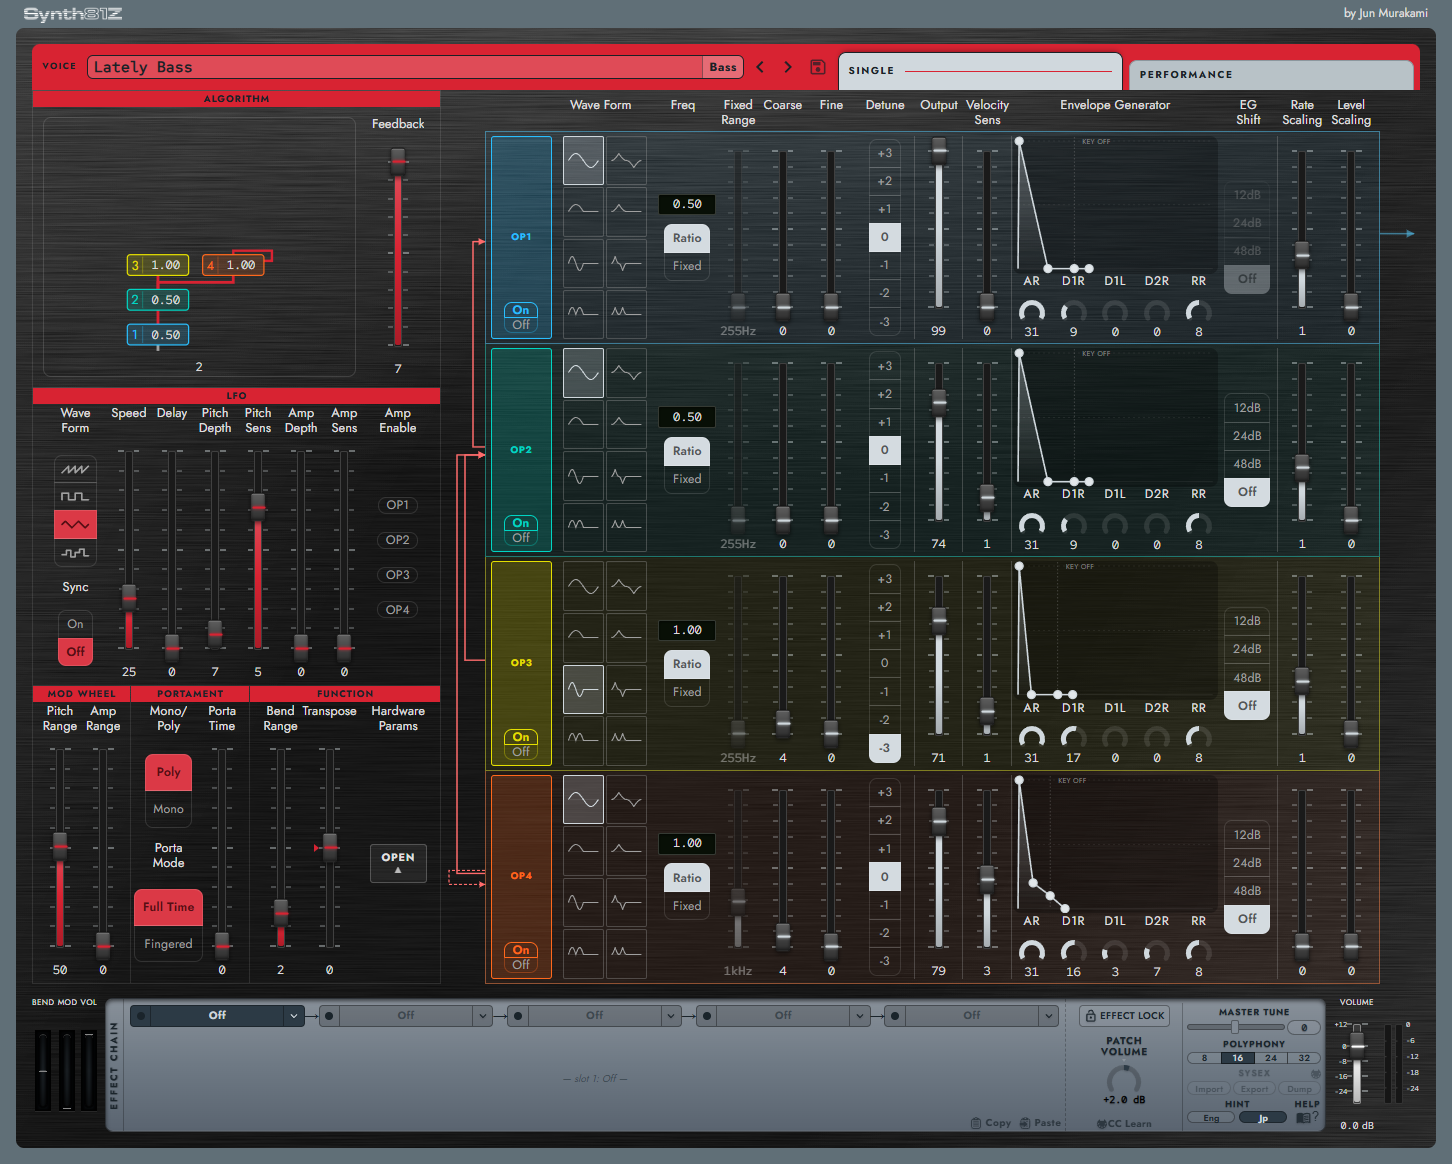Enable LFO Amp for OP1
This screenshot has width=1452, height=1164.
tap(398, 505)
